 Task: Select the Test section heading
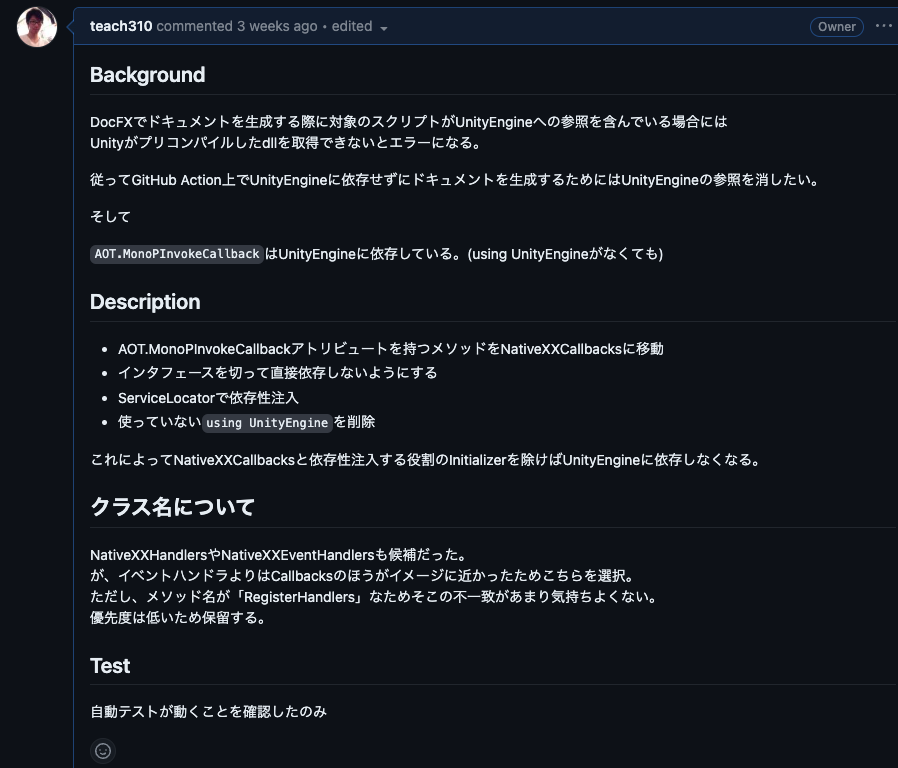point(110,665)
